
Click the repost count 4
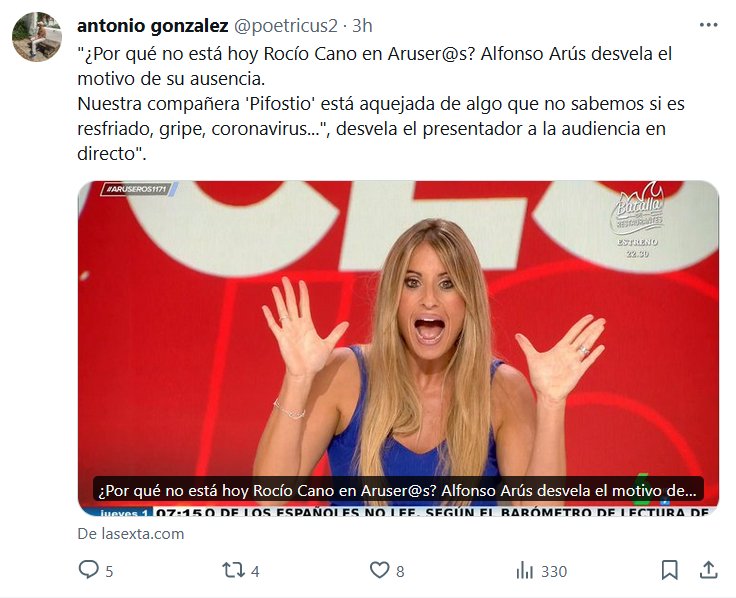[255, 571]
